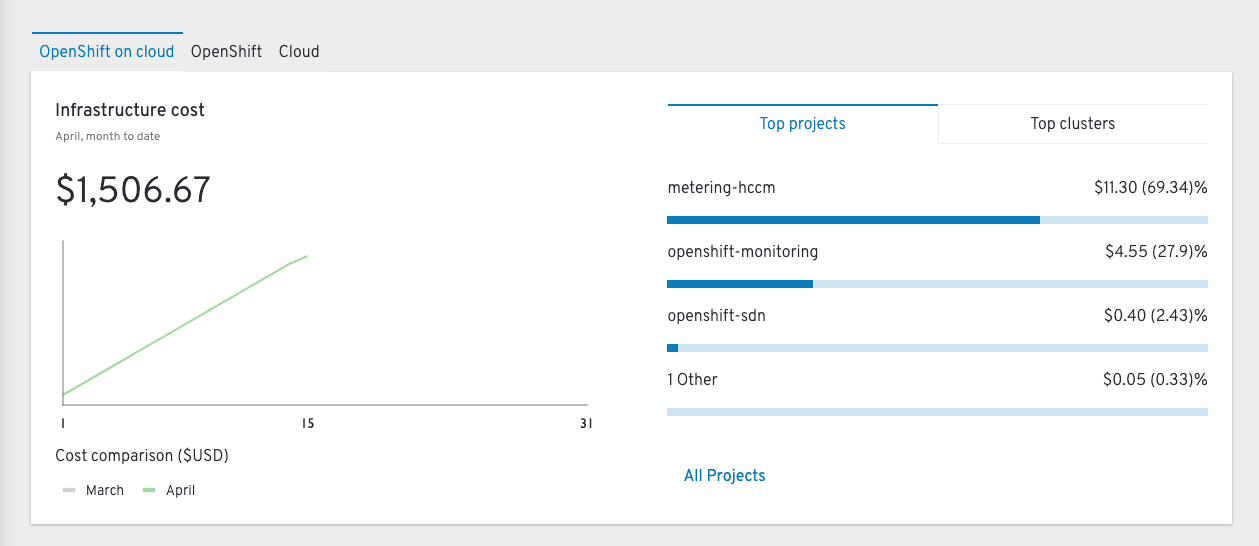Click the $0.05 (0.33)% value
1259x546 pixels.
(x=1155, y=379)
